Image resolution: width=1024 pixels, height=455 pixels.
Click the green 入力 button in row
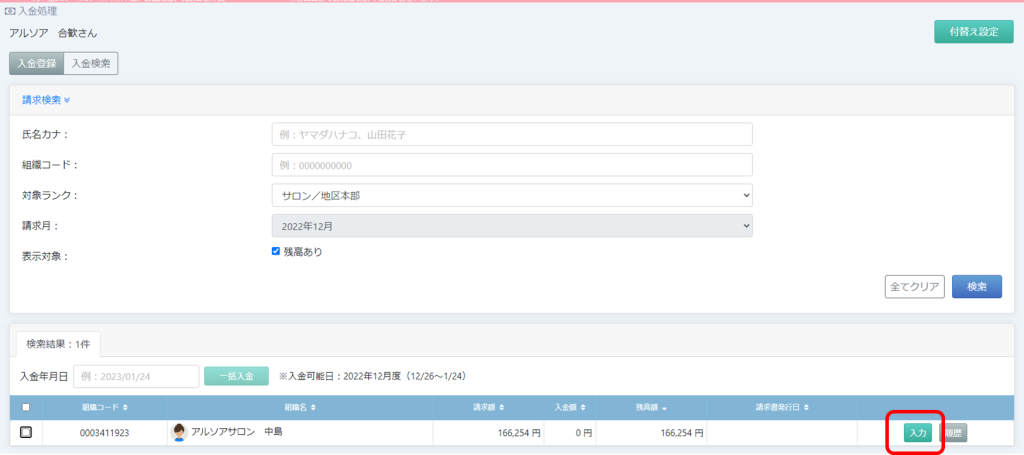(917, 433)
